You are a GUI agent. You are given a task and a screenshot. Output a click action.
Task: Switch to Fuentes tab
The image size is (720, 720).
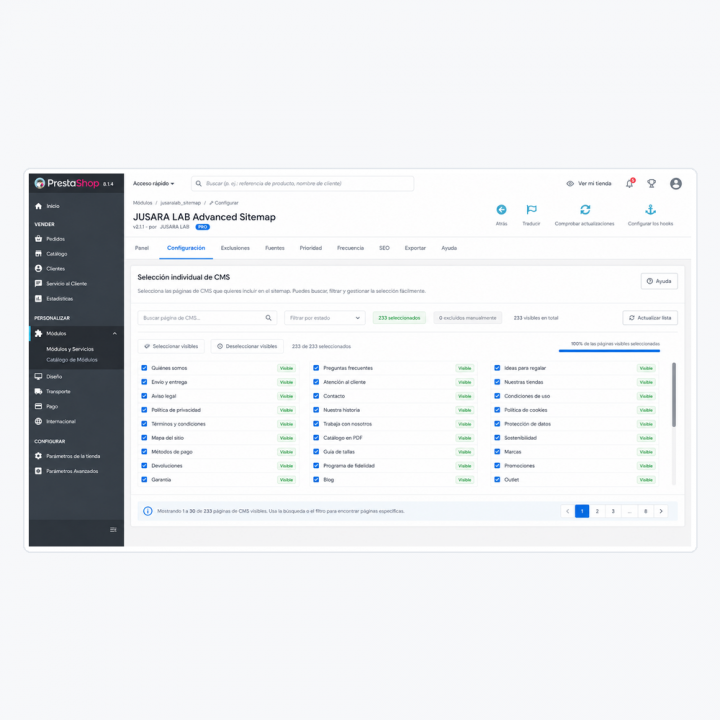(x=275, y=248)
